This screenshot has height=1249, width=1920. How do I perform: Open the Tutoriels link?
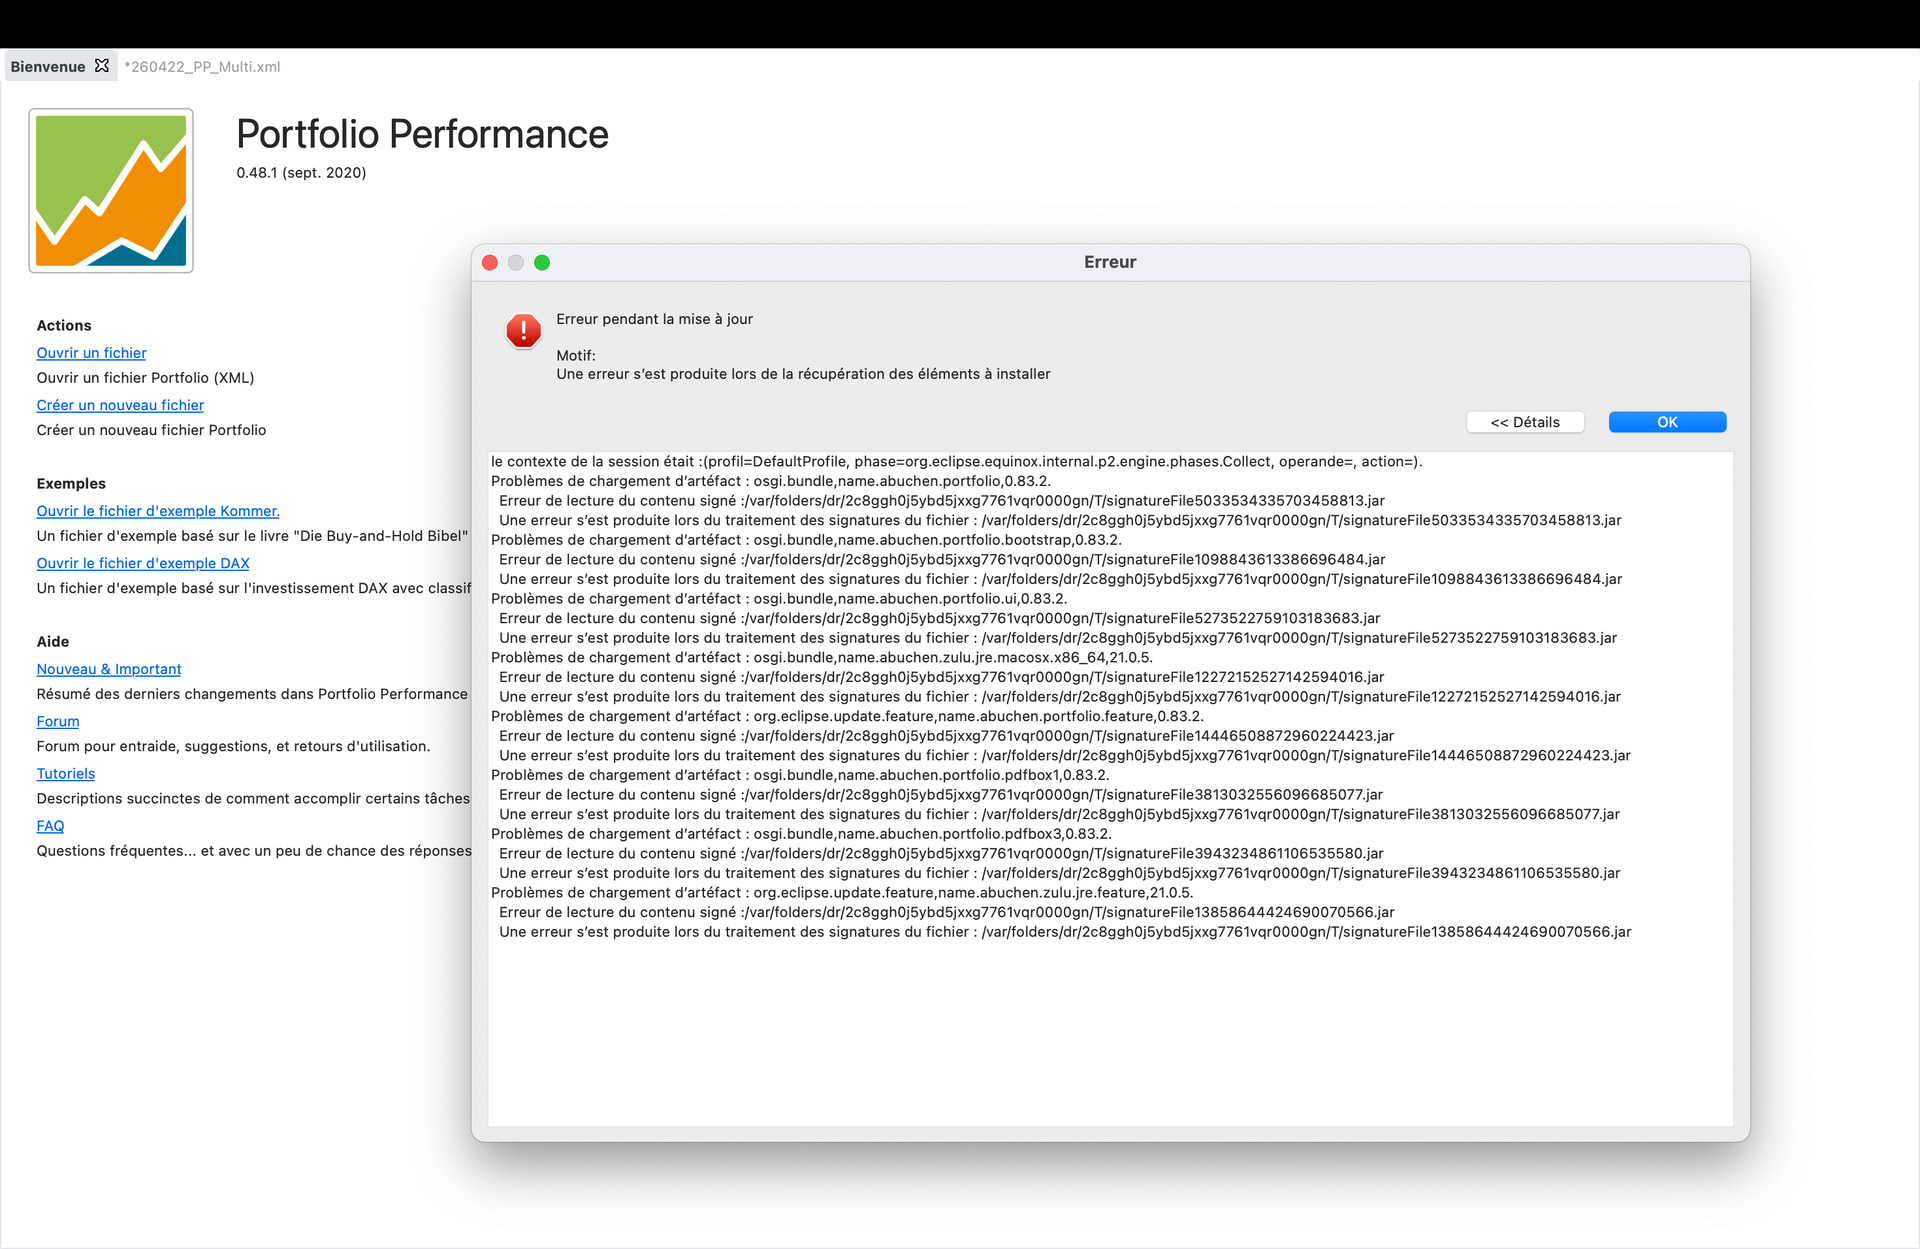pyautogui.click(x=66, y=773)
